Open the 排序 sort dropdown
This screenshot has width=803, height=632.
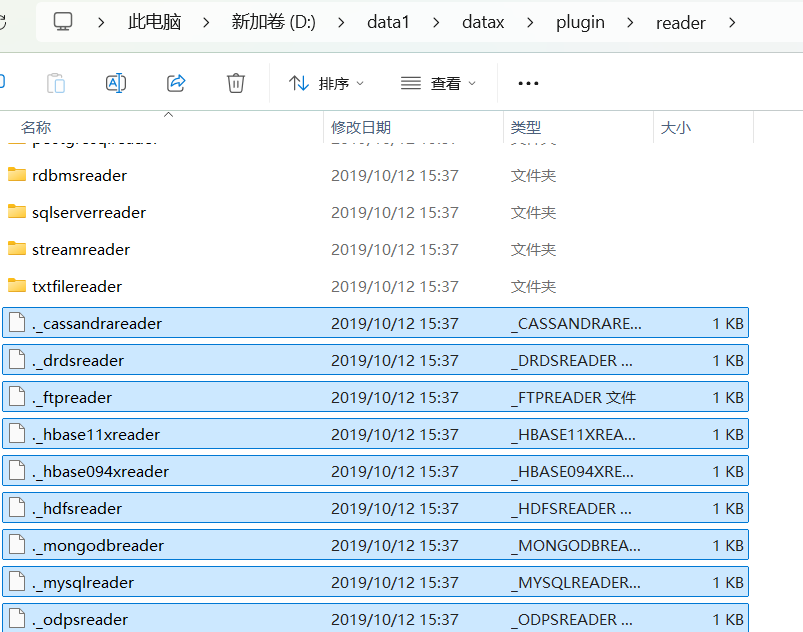coord(326,83)
